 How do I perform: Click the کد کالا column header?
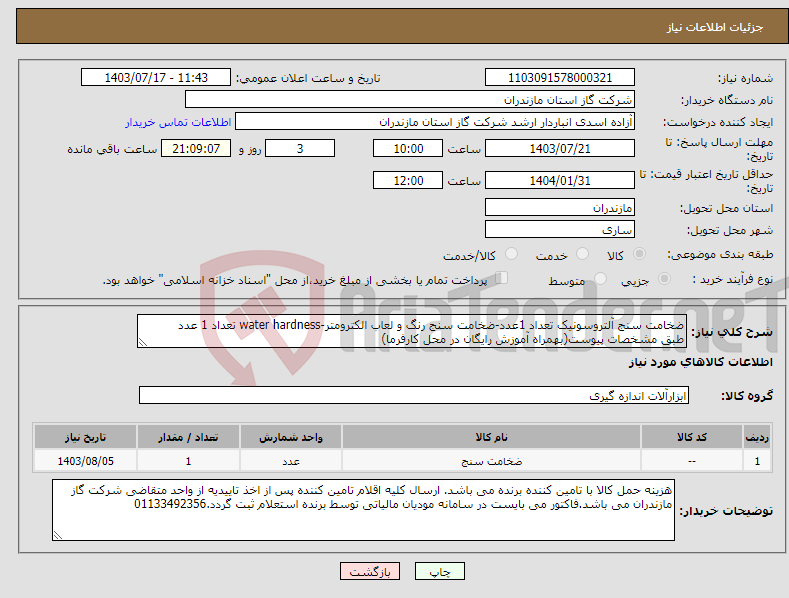[692, 437]
